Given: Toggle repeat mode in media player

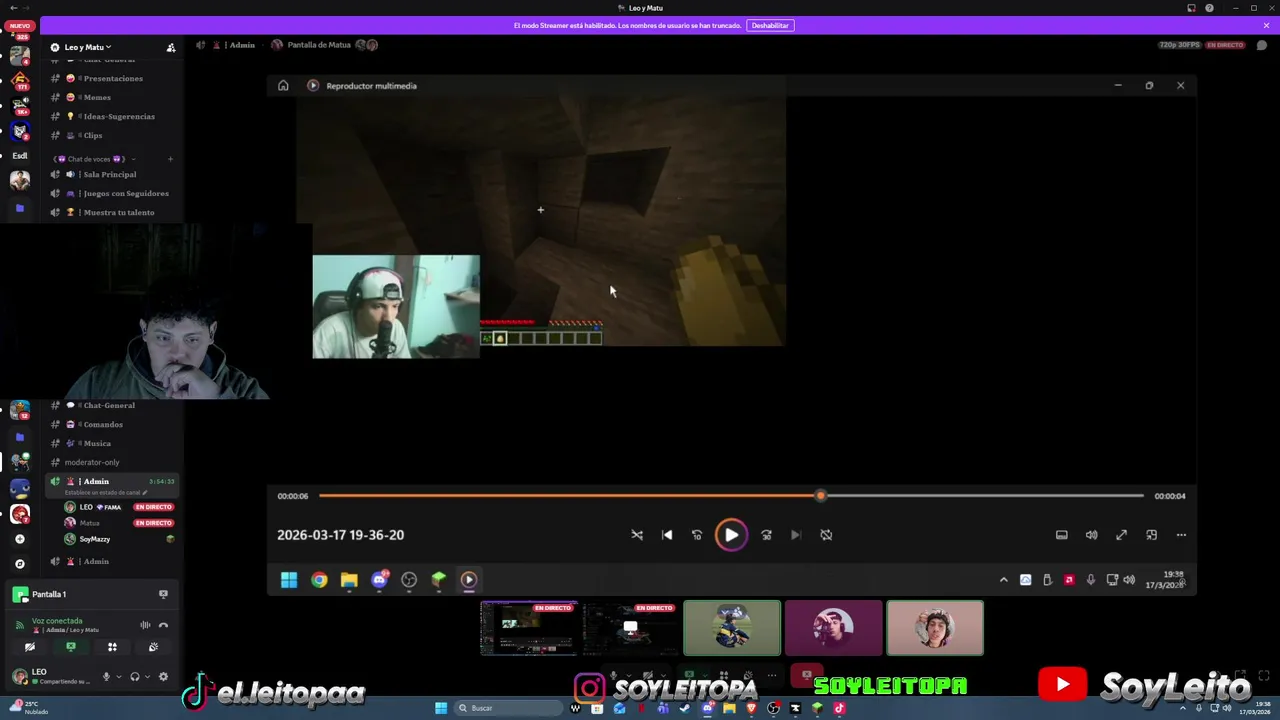Looking at the screenshot, I should 826,535.
